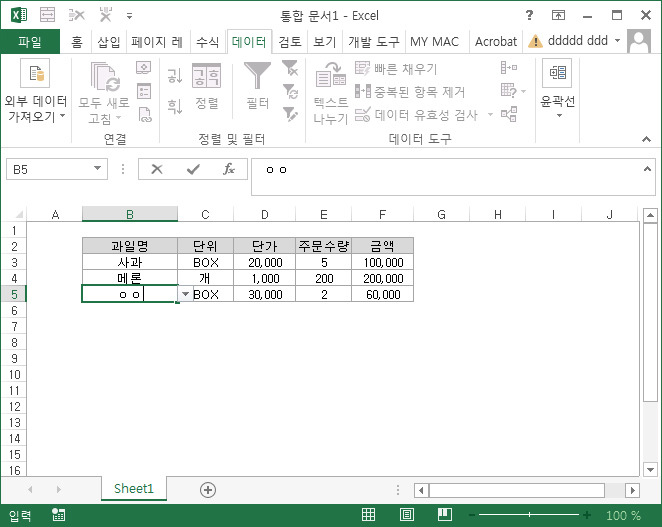Switch to the Insert tab

tap(109, 41)
